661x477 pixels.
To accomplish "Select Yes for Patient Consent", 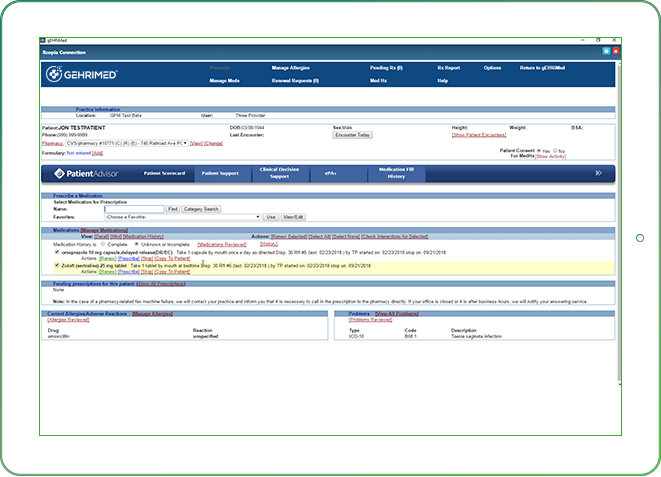I will (x=539, y=150).
